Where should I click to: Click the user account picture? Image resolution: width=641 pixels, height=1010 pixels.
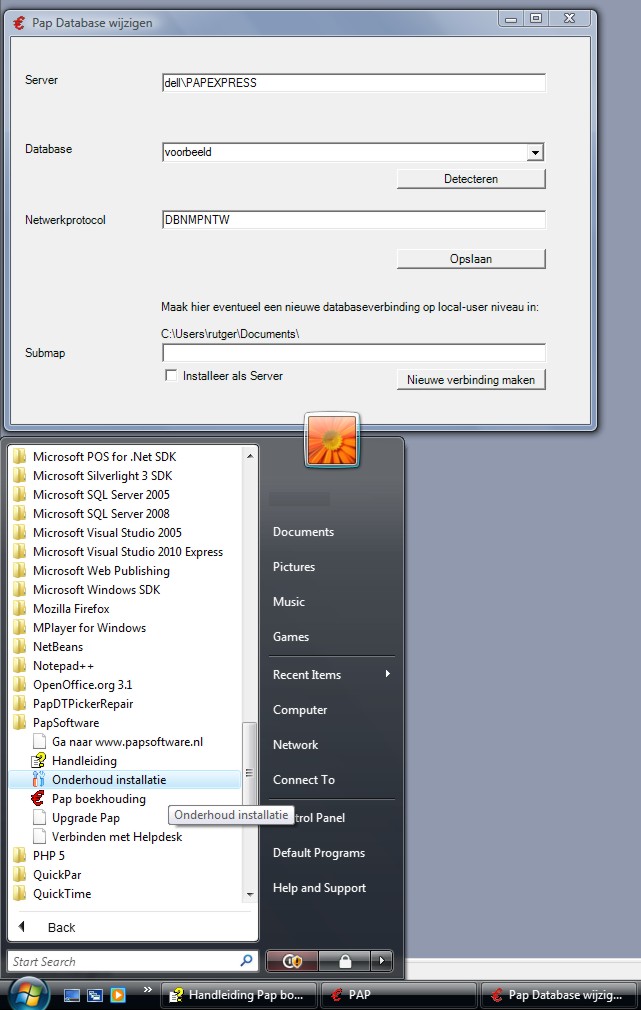point(332,438)
